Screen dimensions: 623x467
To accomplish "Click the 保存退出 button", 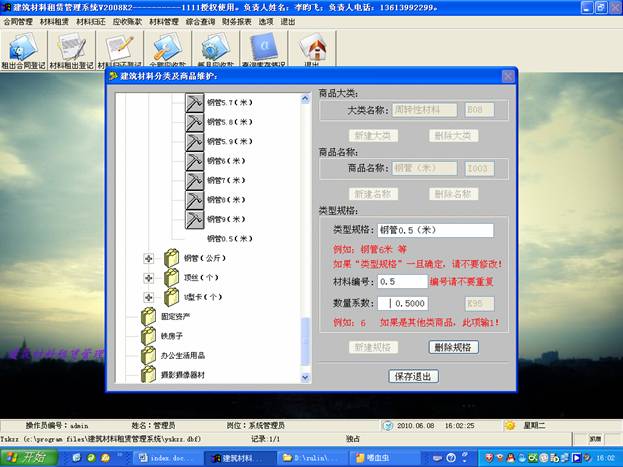I will [x=413, y=376].
